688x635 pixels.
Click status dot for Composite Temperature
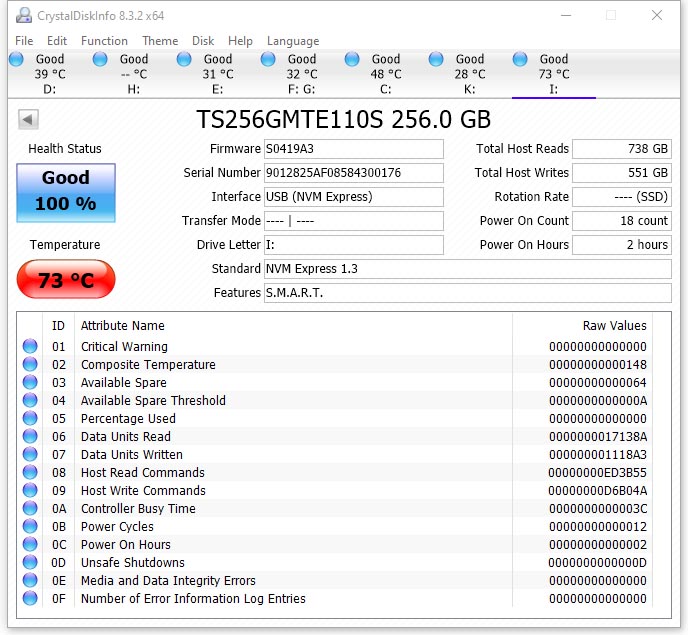(x=30, y=364)
